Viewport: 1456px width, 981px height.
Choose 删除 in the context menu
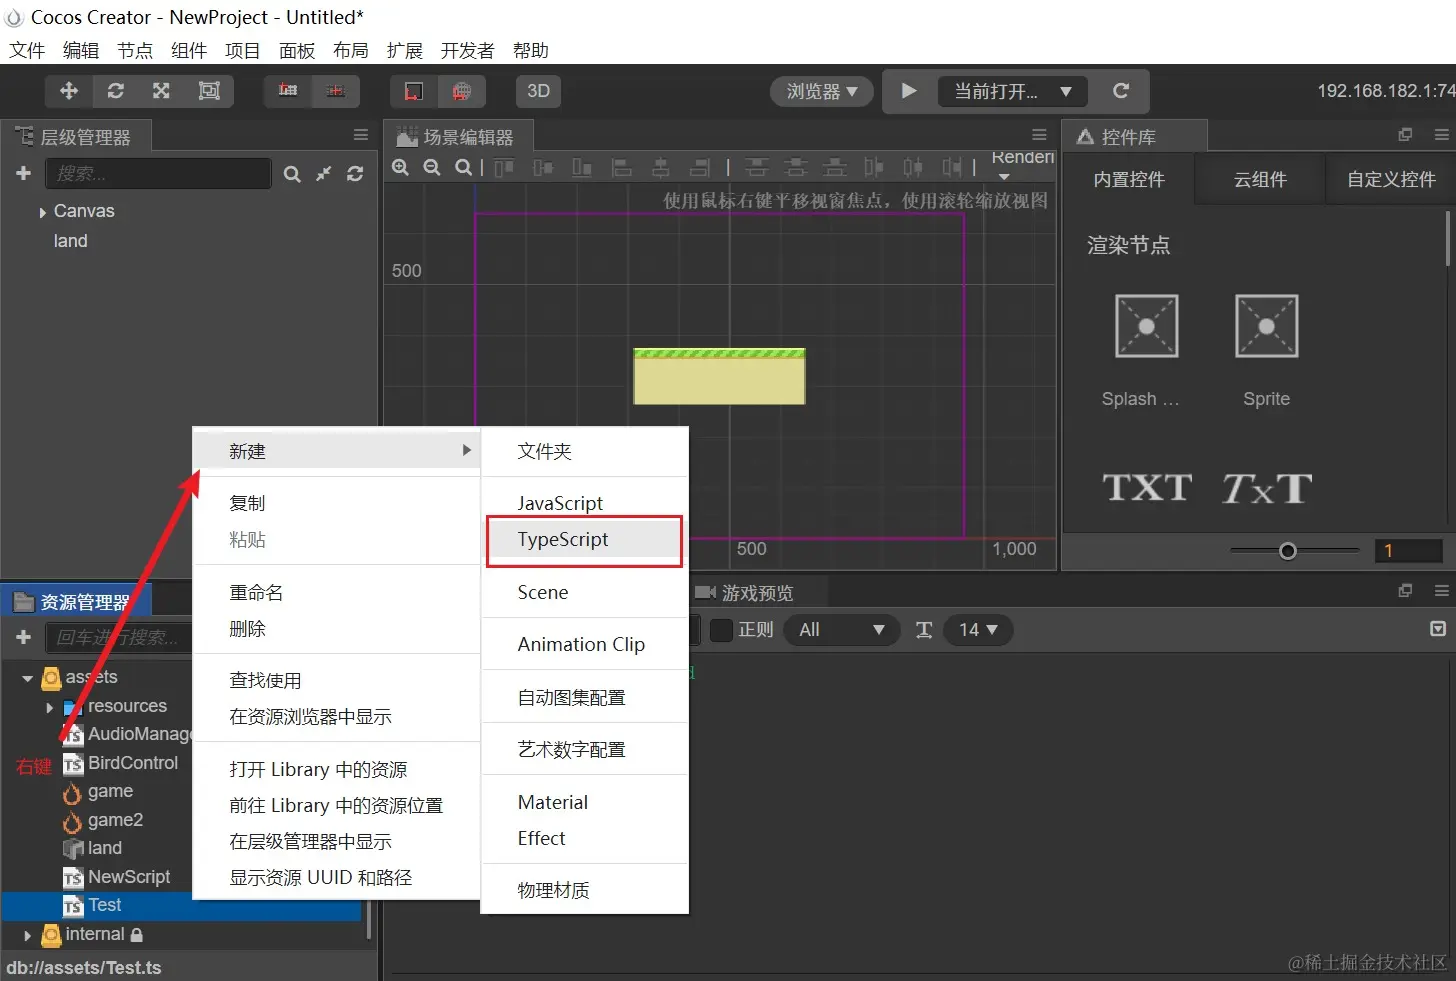tap(336, 629)
